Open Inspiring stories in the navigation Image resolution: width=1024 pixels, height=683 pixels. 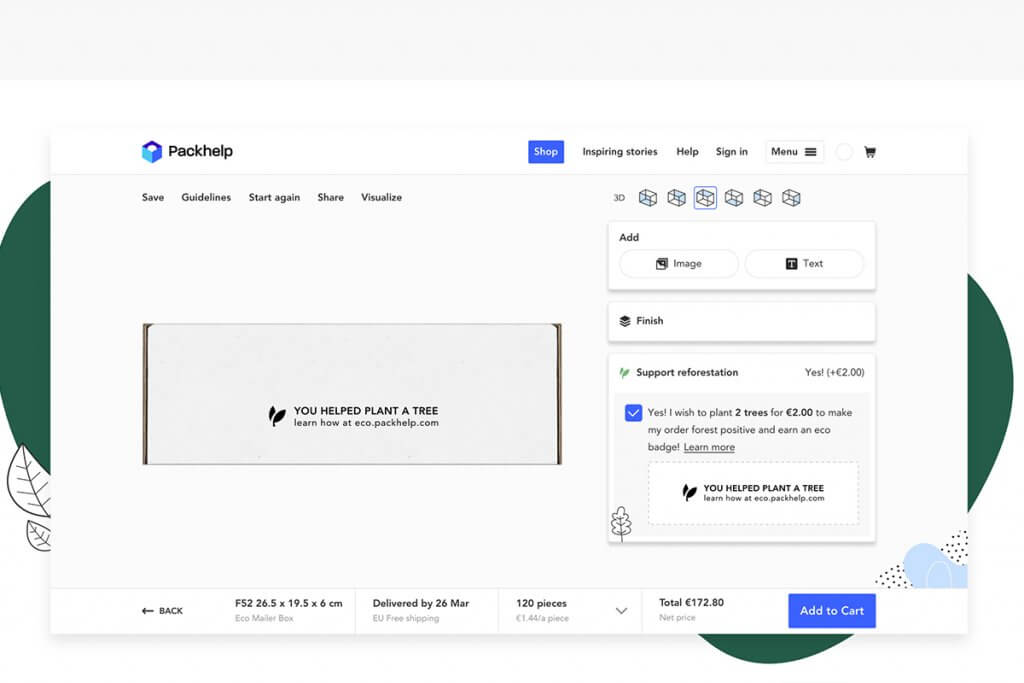620,152
